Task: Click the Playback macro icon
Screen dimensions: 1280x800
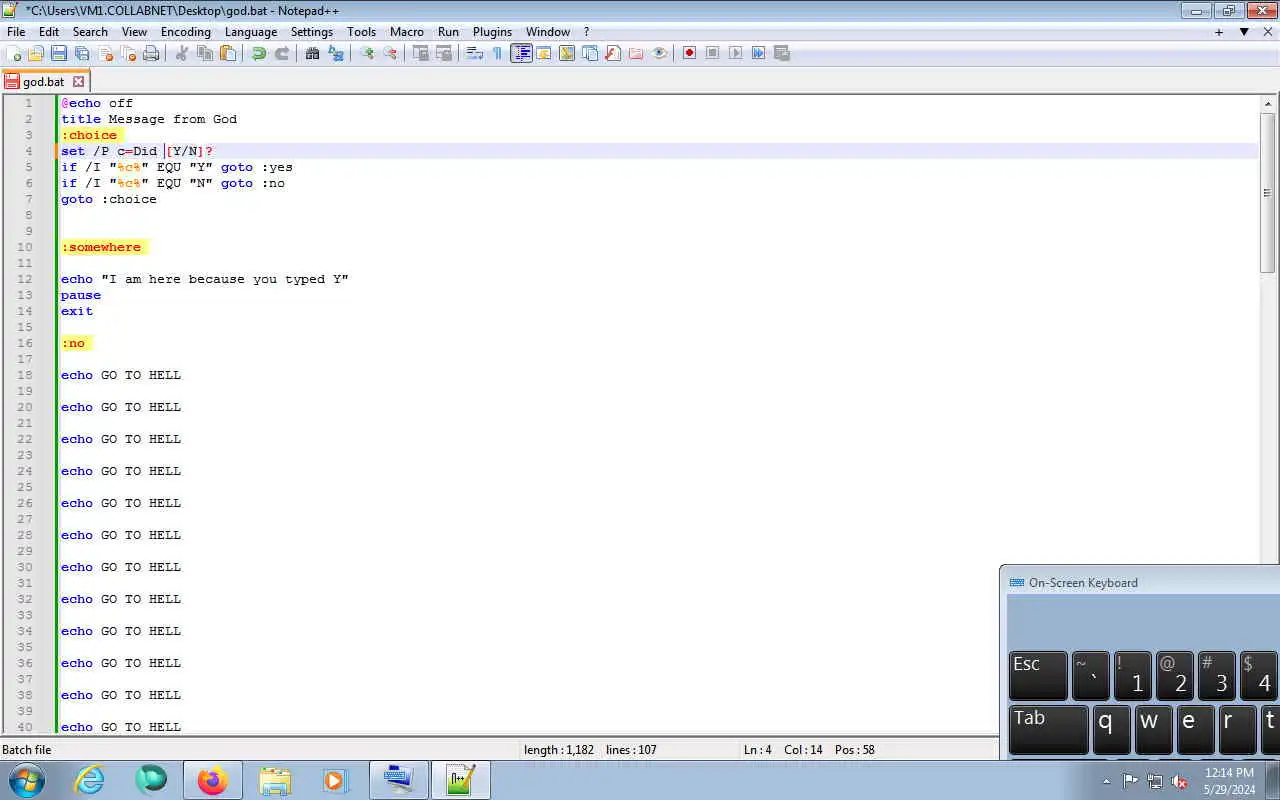Action: click(x=736, y=53)
